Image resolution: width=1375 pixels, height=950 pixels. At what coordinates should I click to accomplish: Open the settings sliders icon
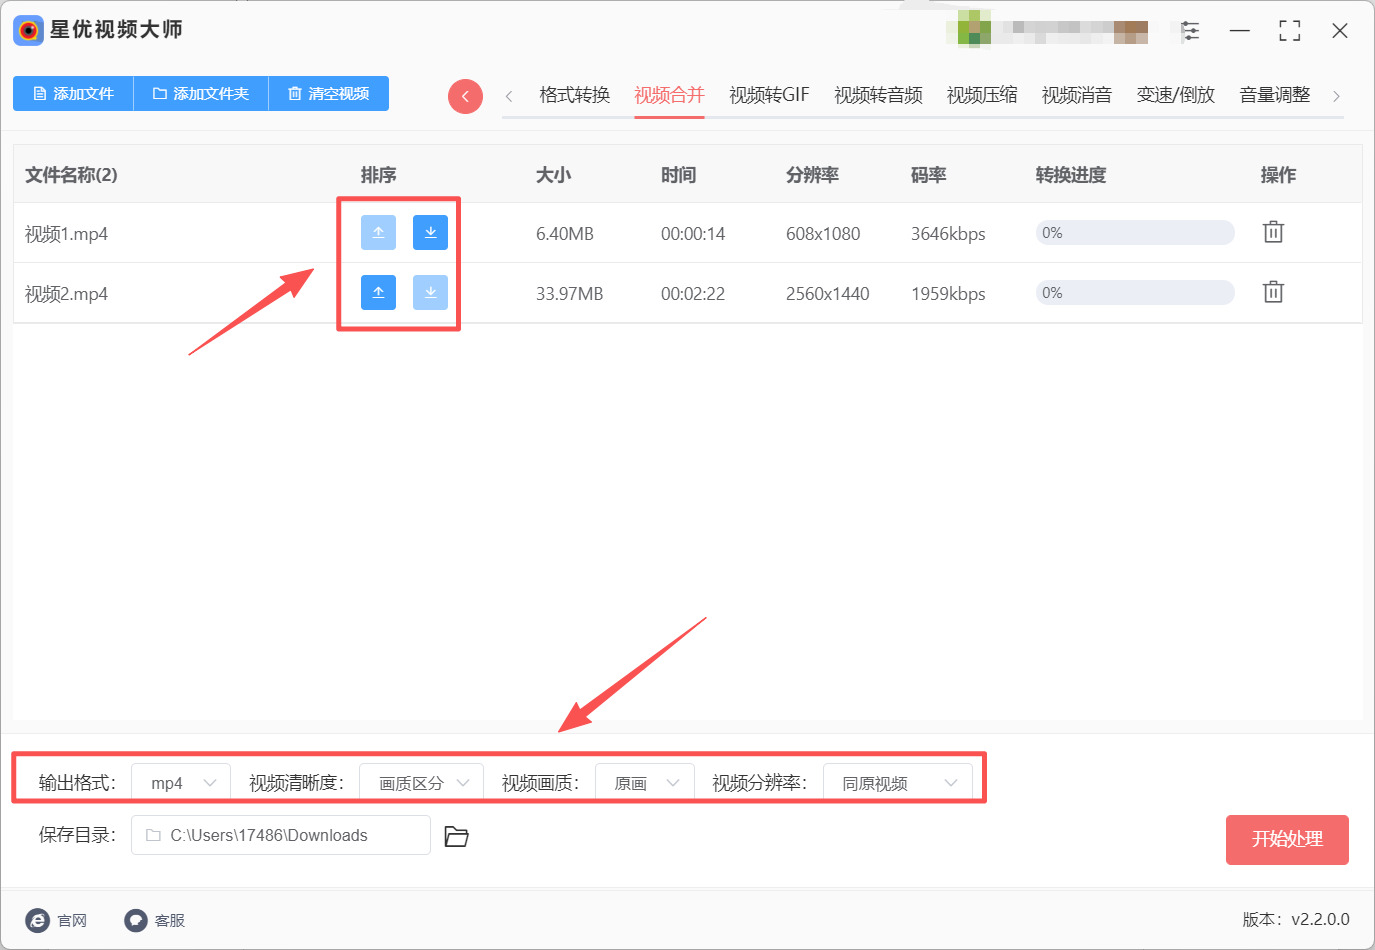coord(1190,31)
